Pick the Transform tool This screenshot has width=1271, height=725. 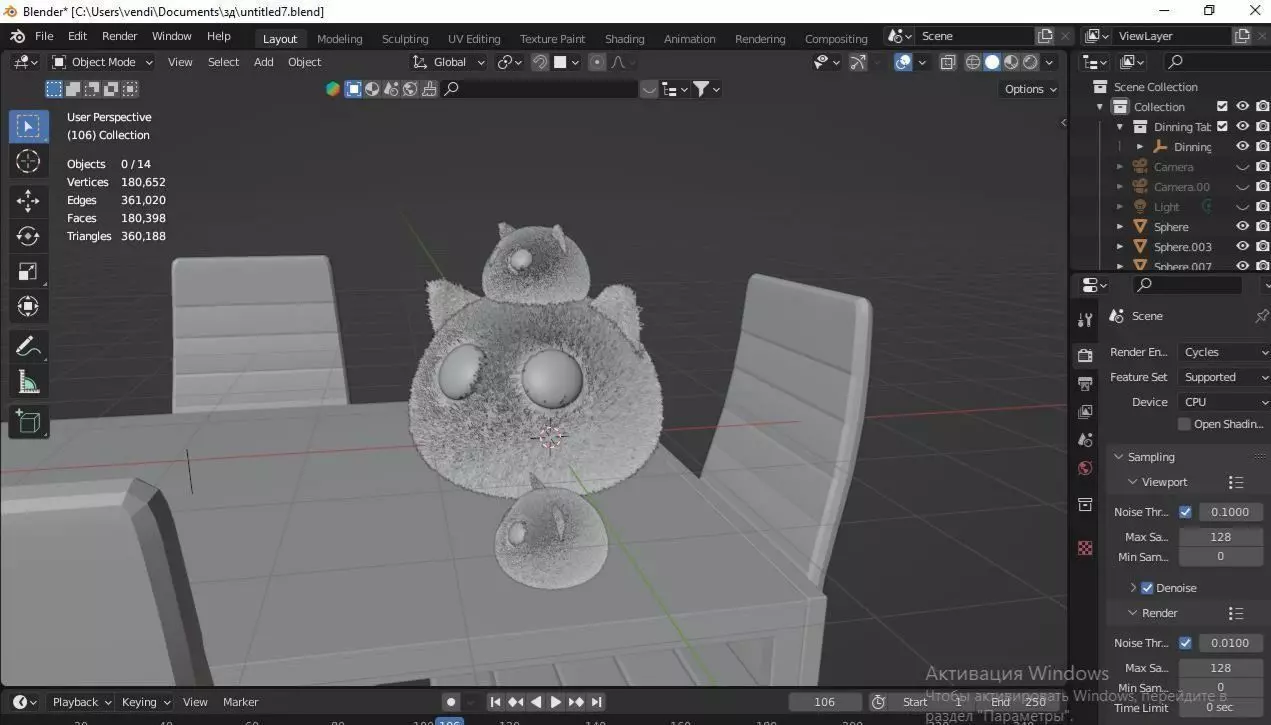(x=28, y=306)
